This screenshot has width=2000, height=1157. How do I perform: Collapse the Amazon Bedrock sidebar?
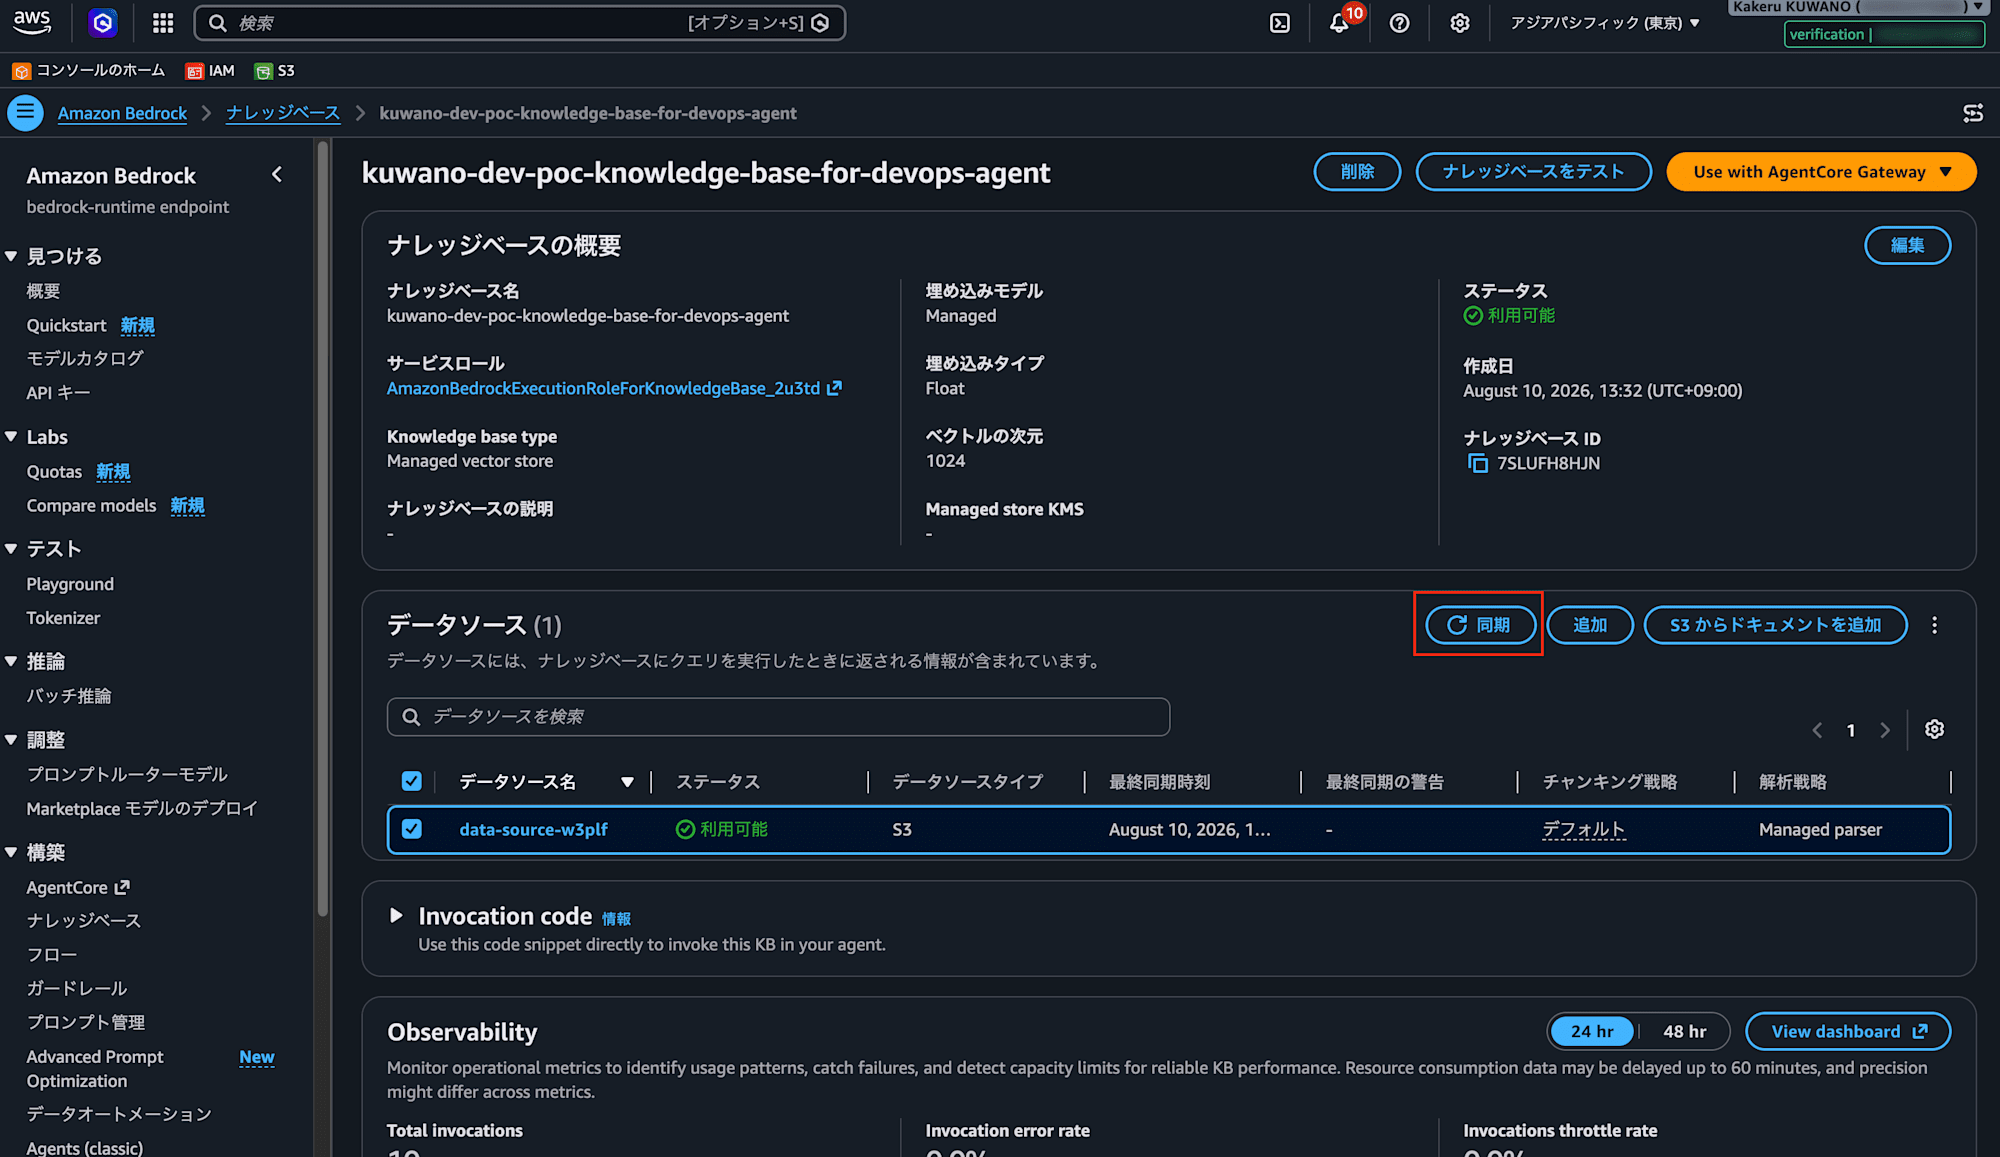tap(277, 175)
